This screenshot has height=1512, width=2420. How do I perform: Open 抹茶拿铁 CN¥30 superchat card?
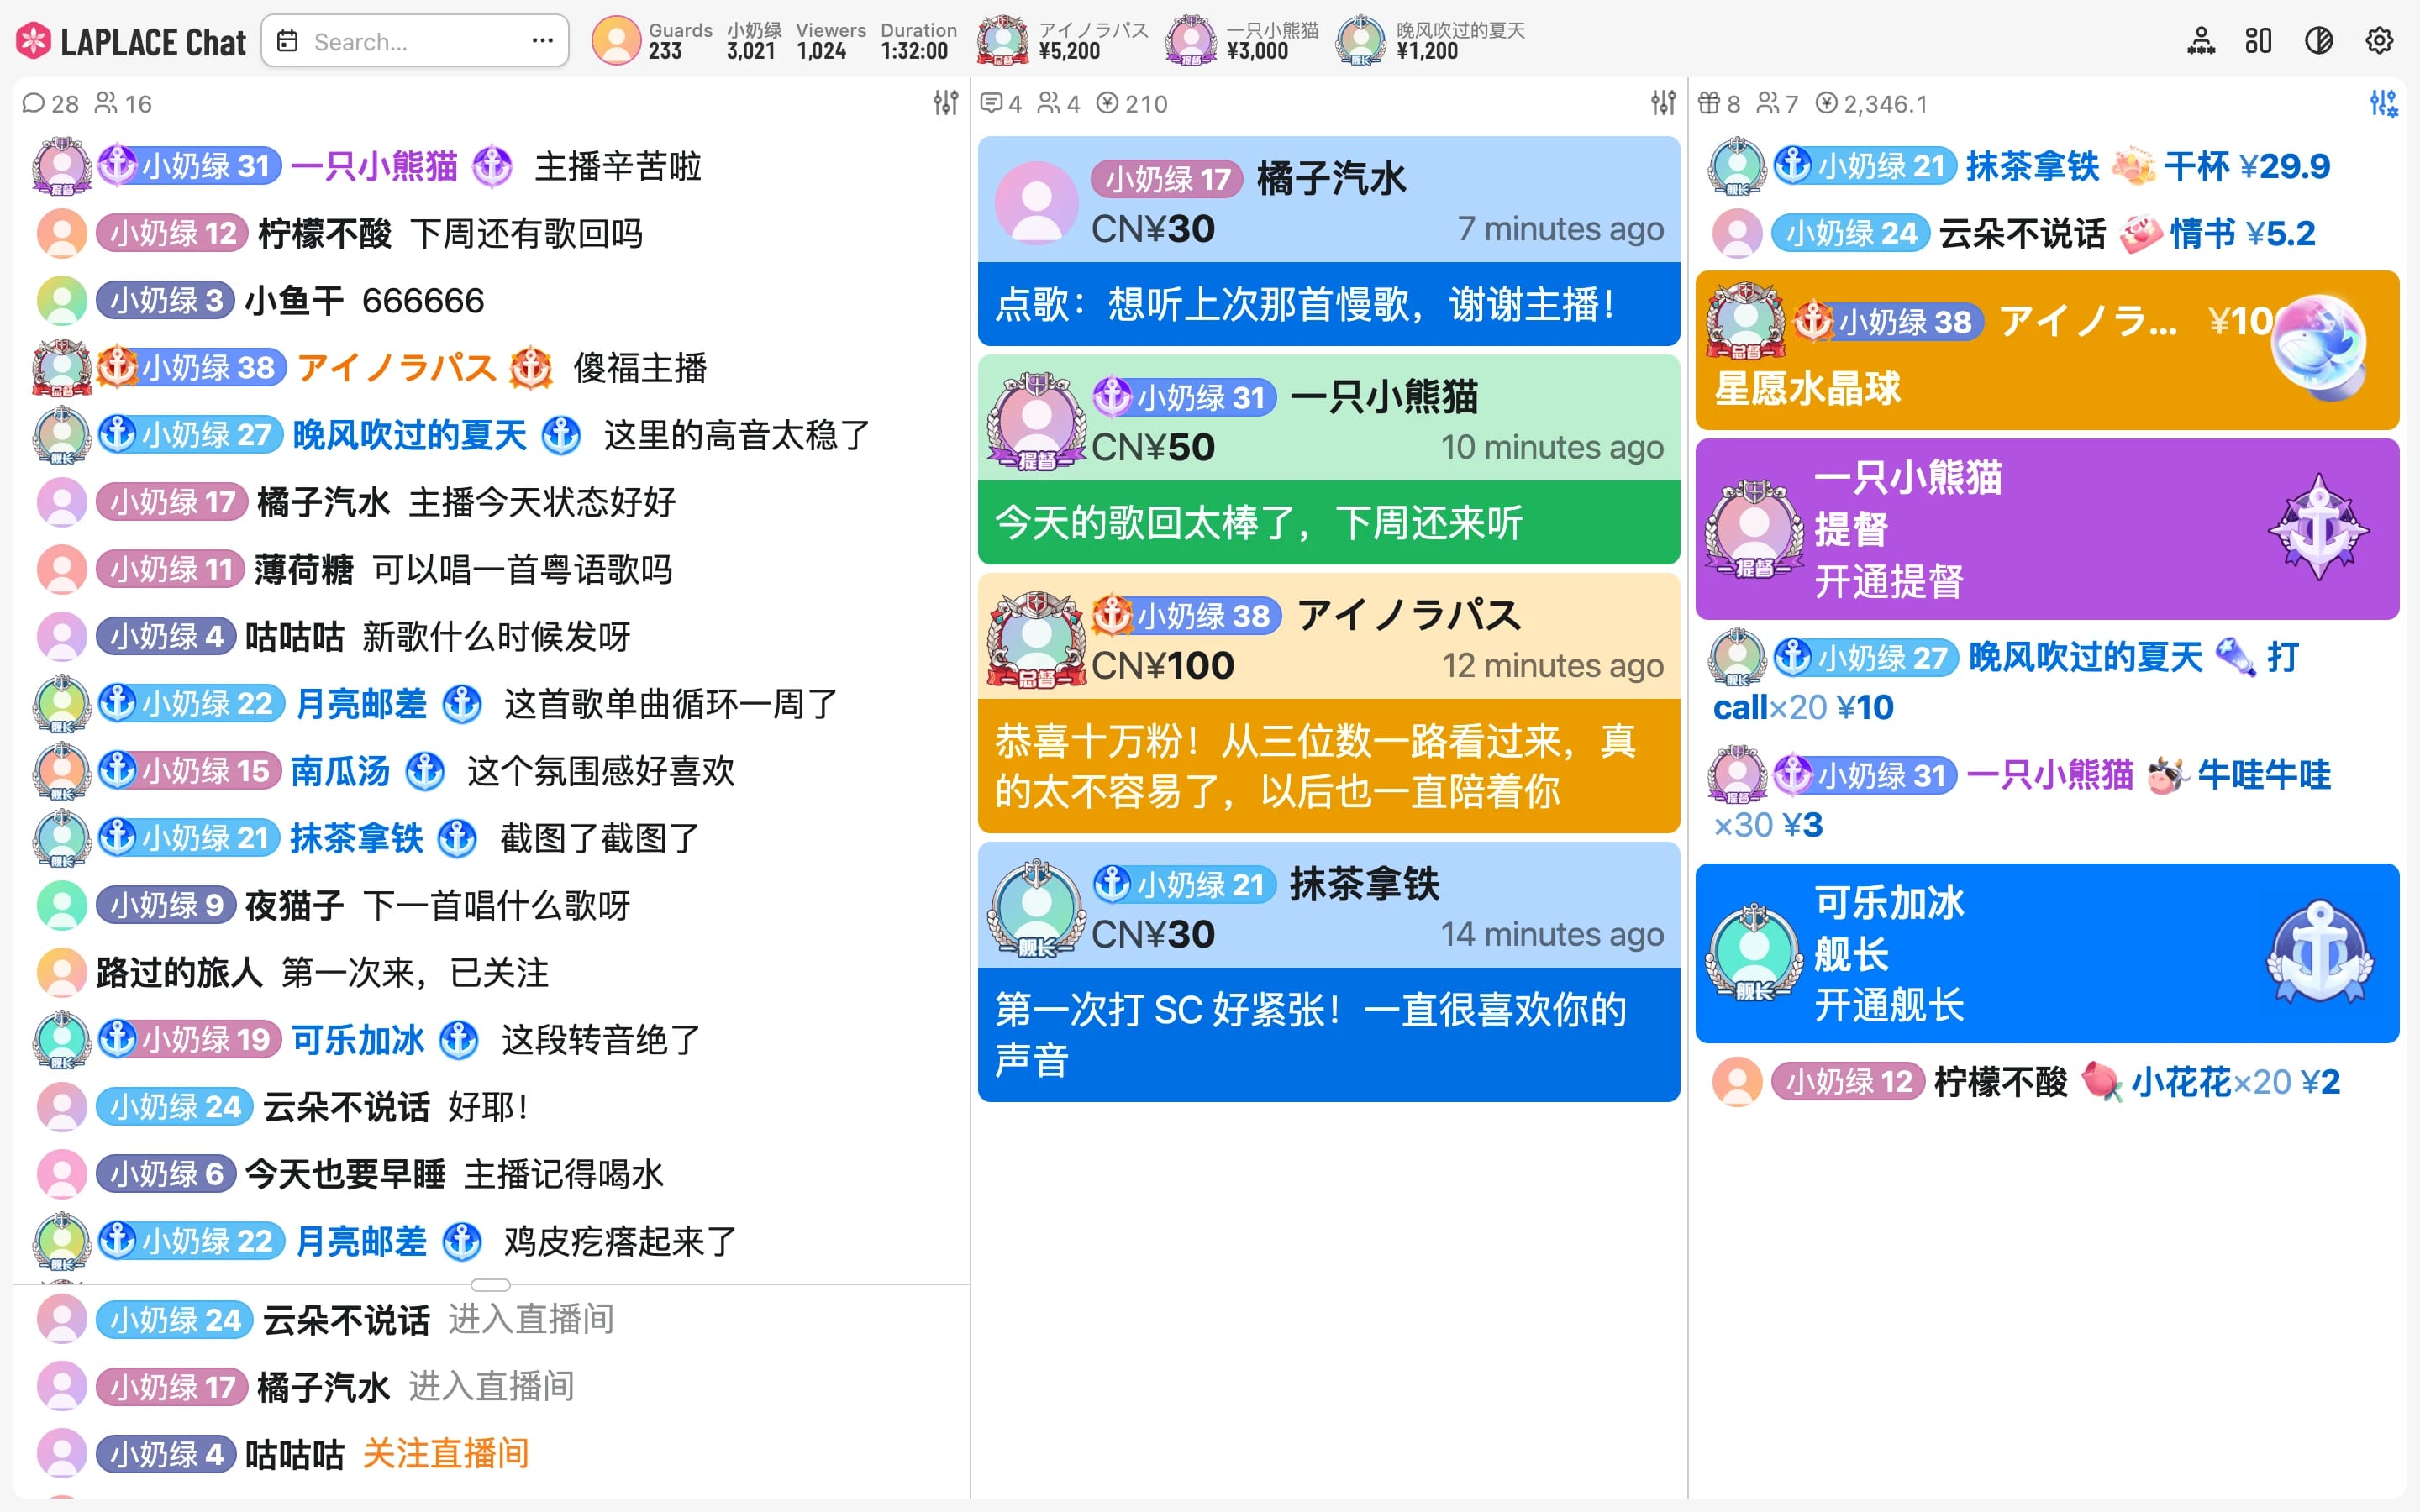tap(1329, 972)
